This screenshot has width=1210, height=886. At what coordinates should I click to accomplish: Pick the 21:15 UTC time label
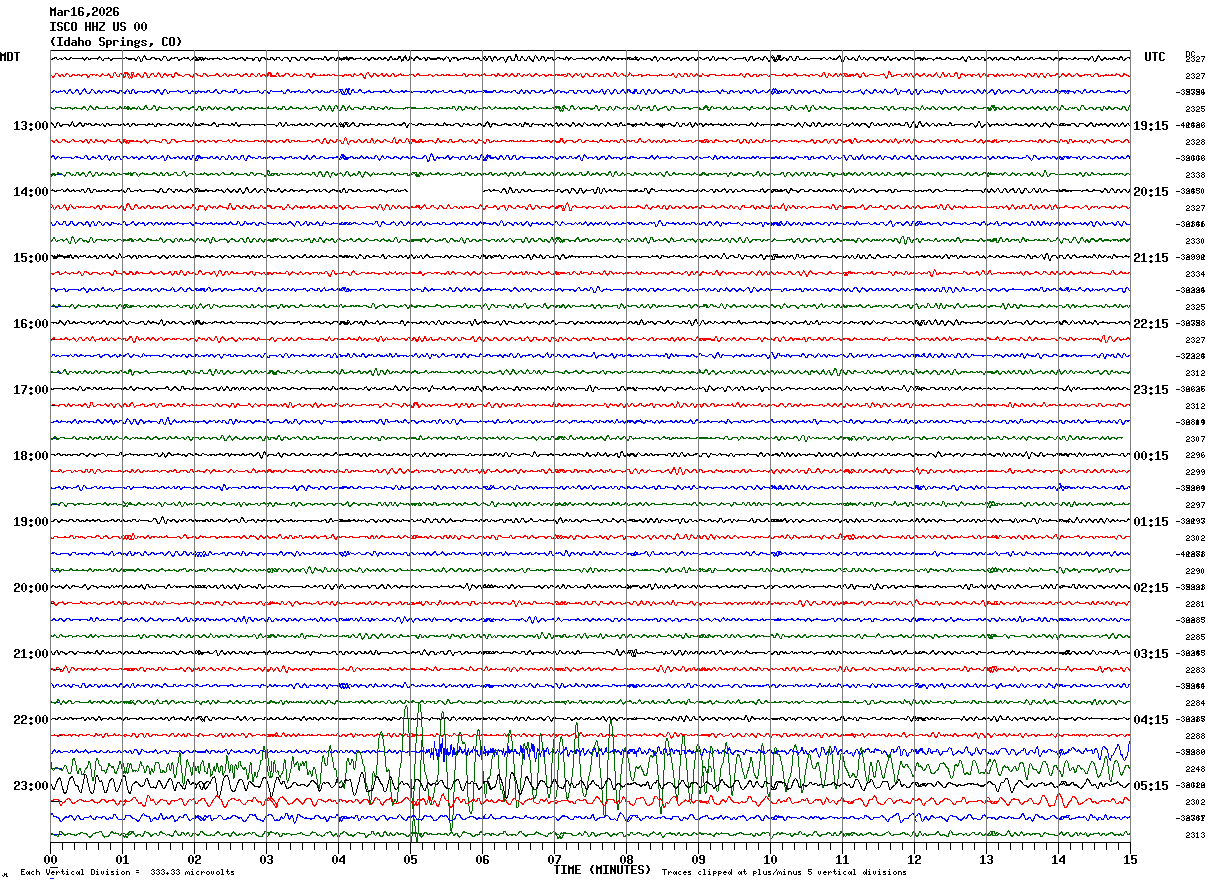point(1151,258)
